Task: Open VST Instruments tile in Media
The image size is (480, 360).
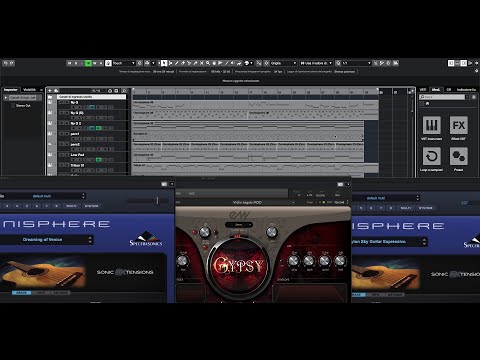Action: (x=432, y=125)
